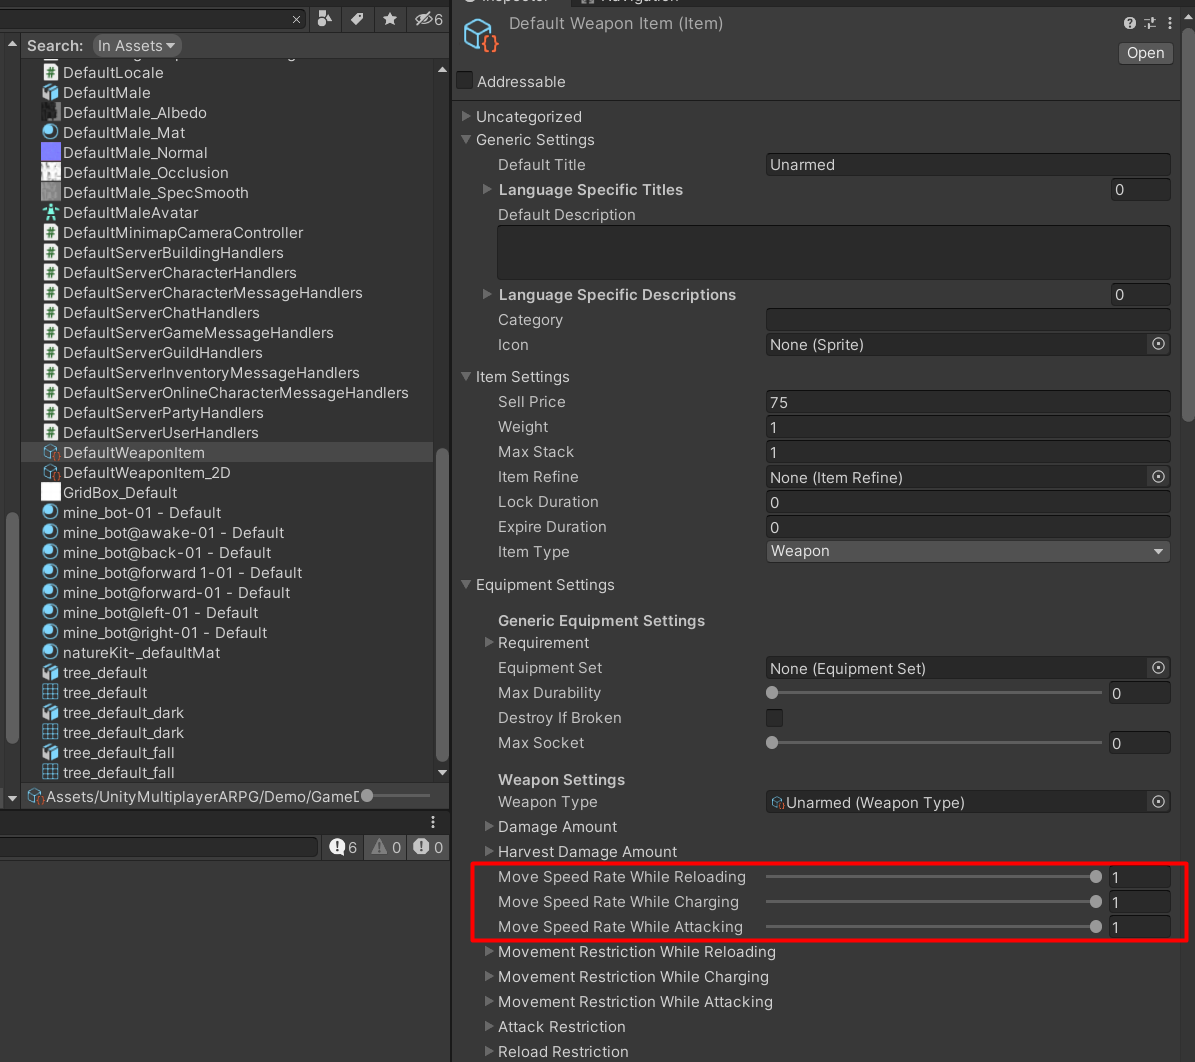1195x1062 pixels.
Task: Open the In Assets search scope dropdown
Action: pos(136,45)
